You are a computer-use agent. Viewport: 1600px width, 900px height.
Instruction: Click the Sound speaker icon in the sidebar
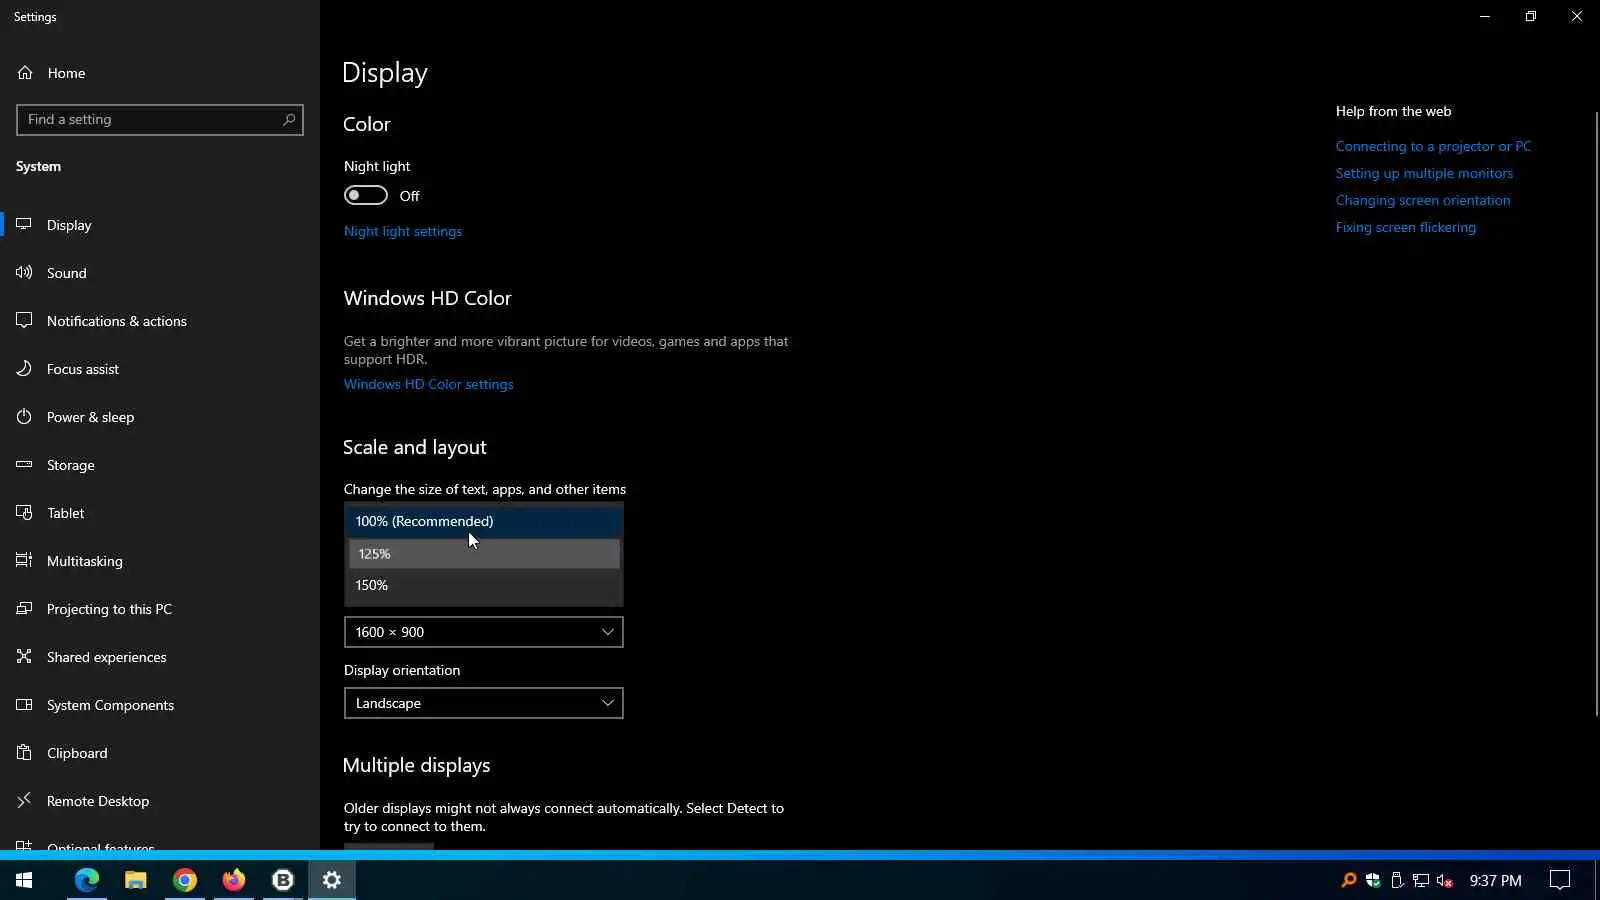pyautogui.click(x=24, y=273)
